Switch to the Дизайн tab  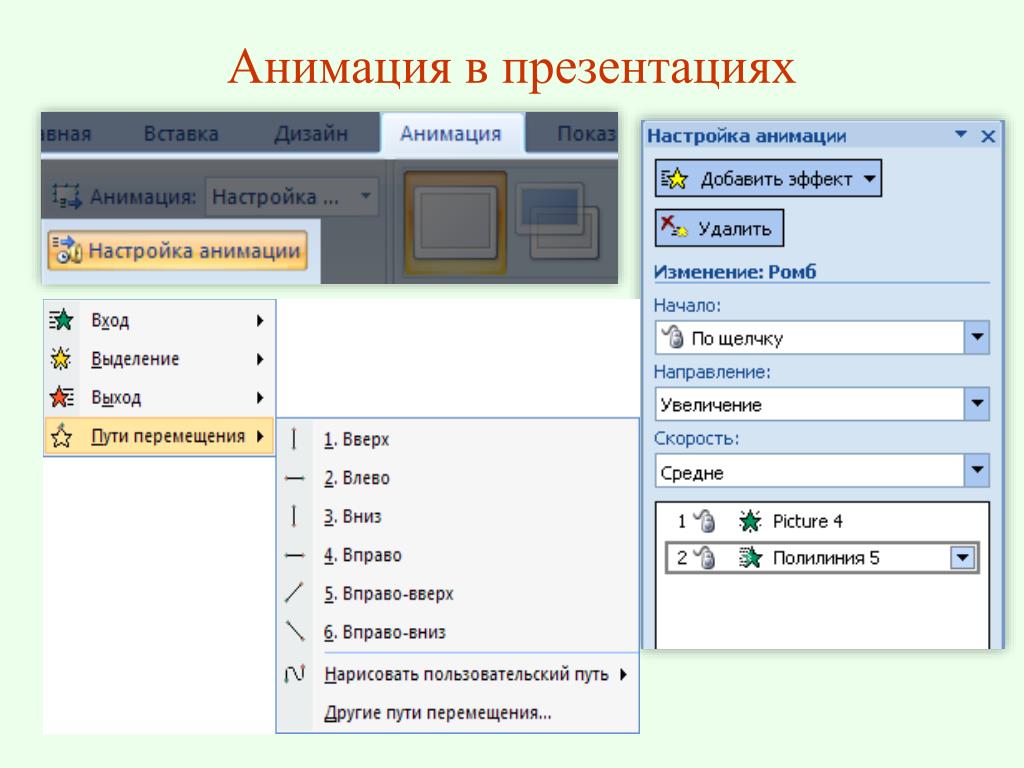(x=311, y=134)
